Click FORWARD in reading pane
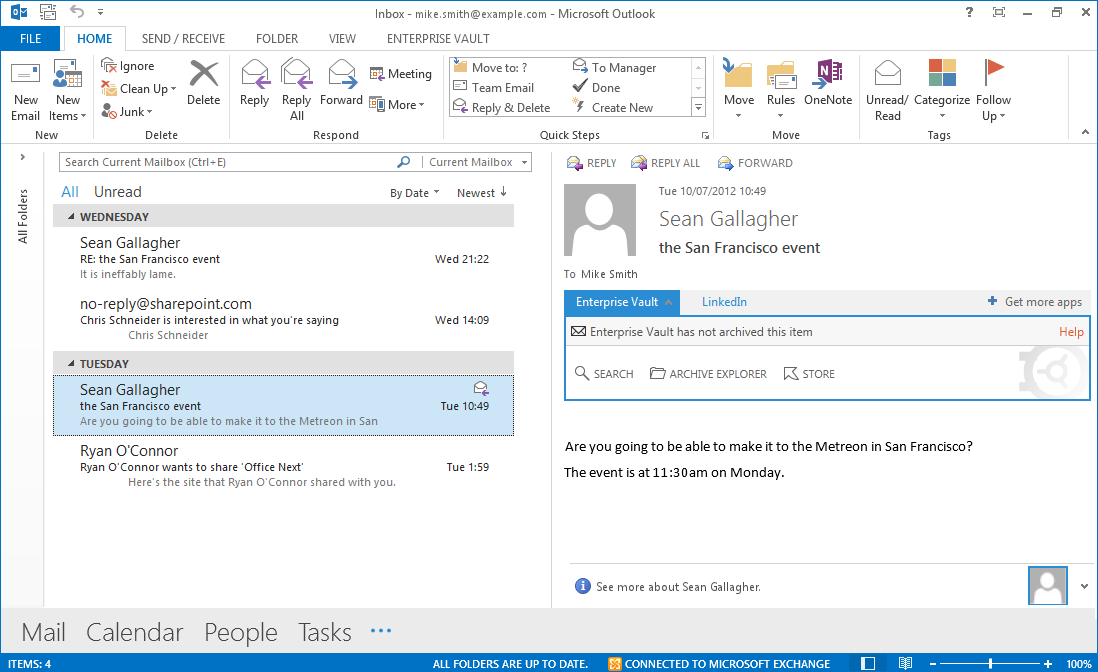Viewport: 1098px width, 672px height. (756, 163)
